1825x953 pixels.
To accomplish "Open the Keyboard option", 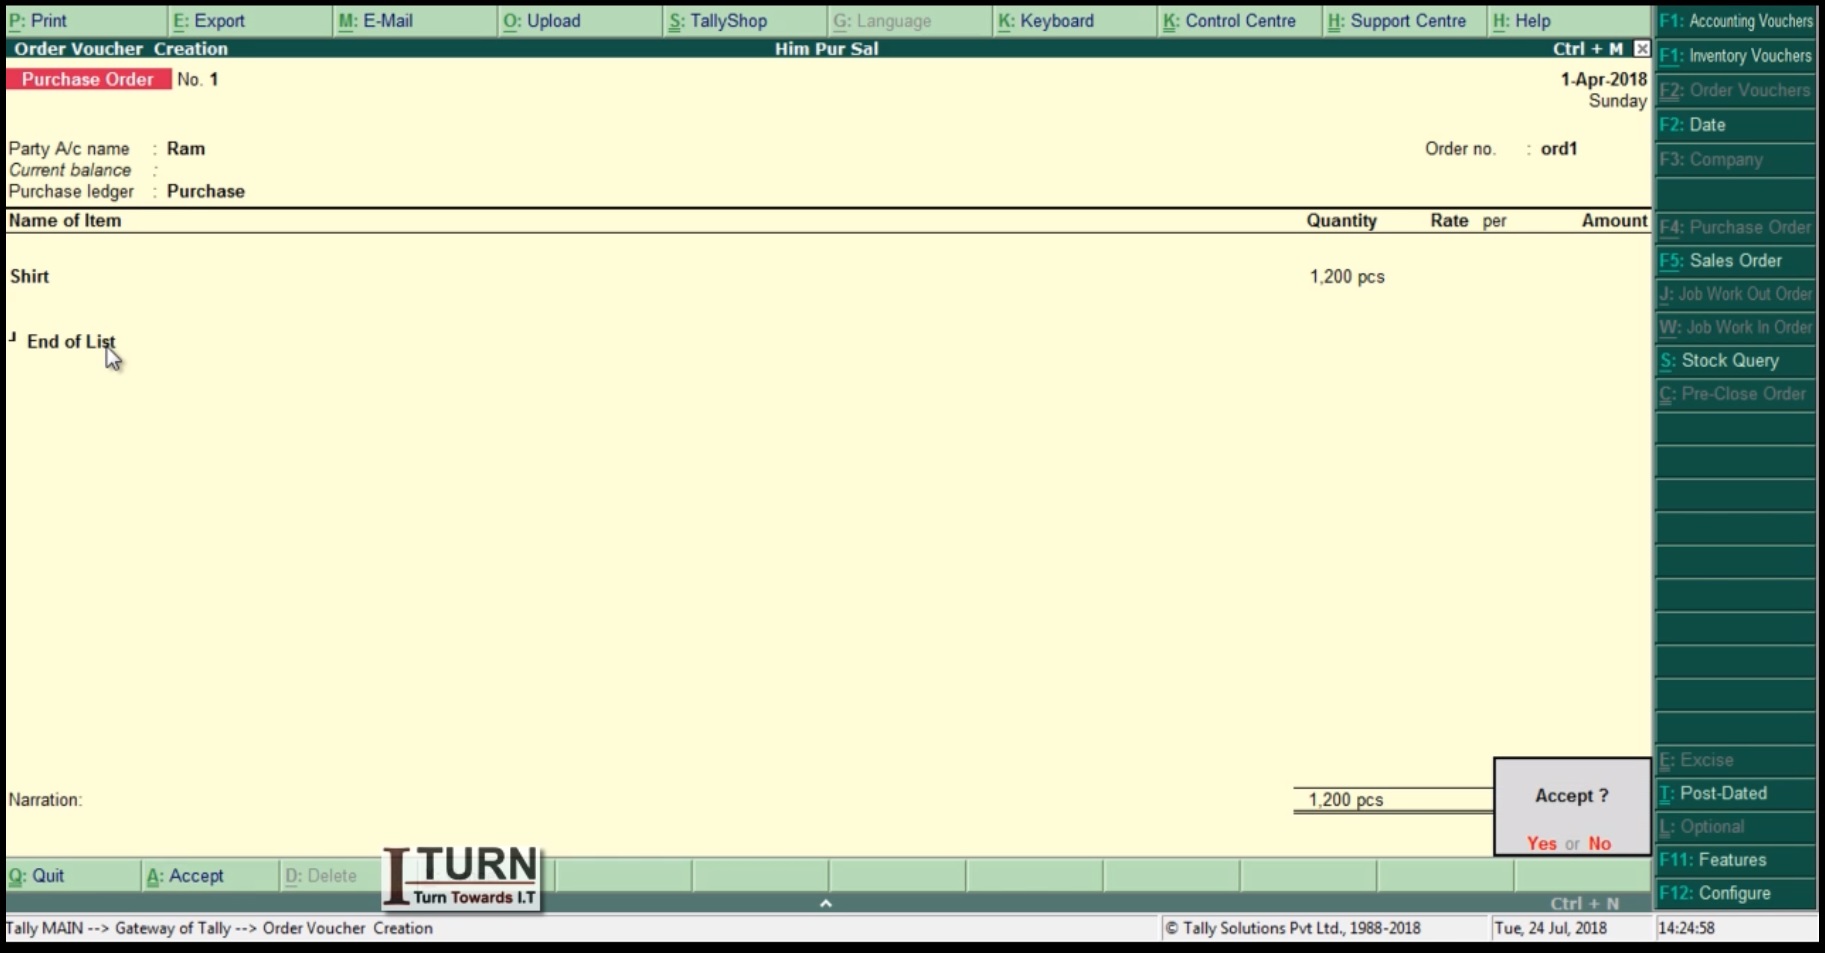I will (x=1046, y=20).
